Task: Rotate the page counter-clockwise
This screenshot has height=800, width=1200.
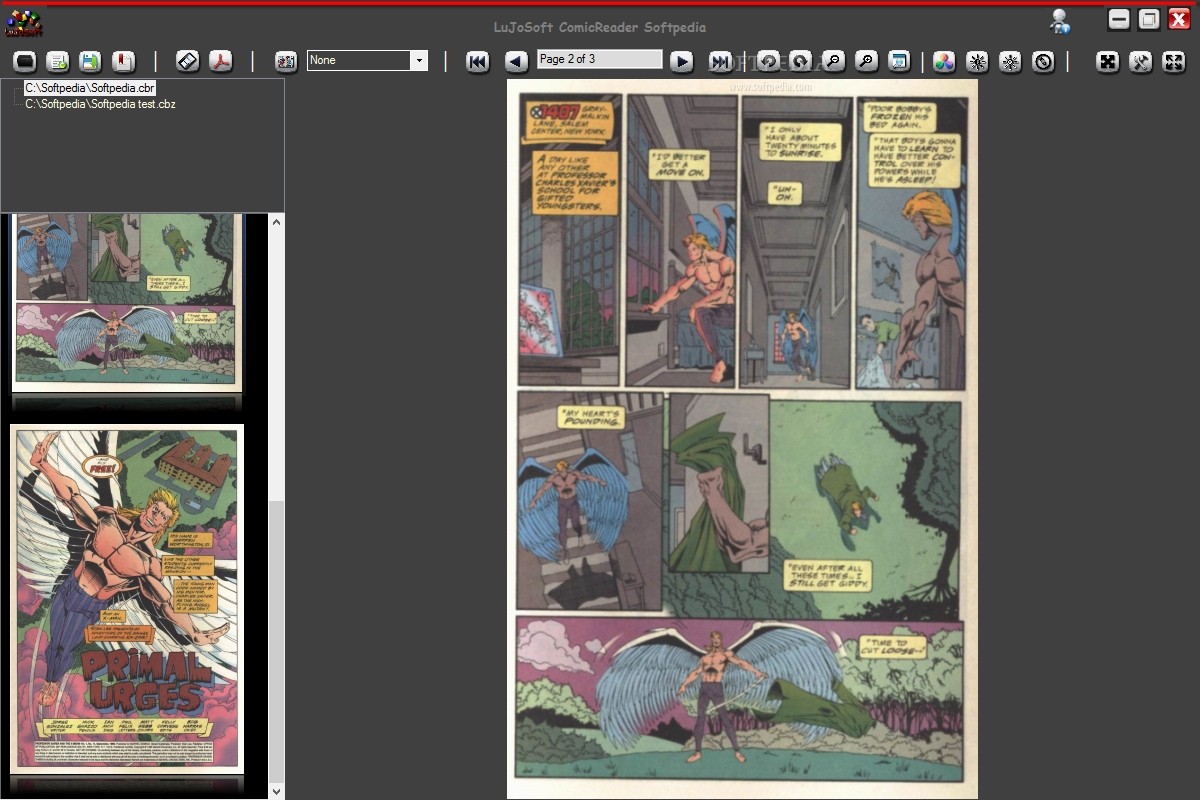Action: [x=768, y=61]
